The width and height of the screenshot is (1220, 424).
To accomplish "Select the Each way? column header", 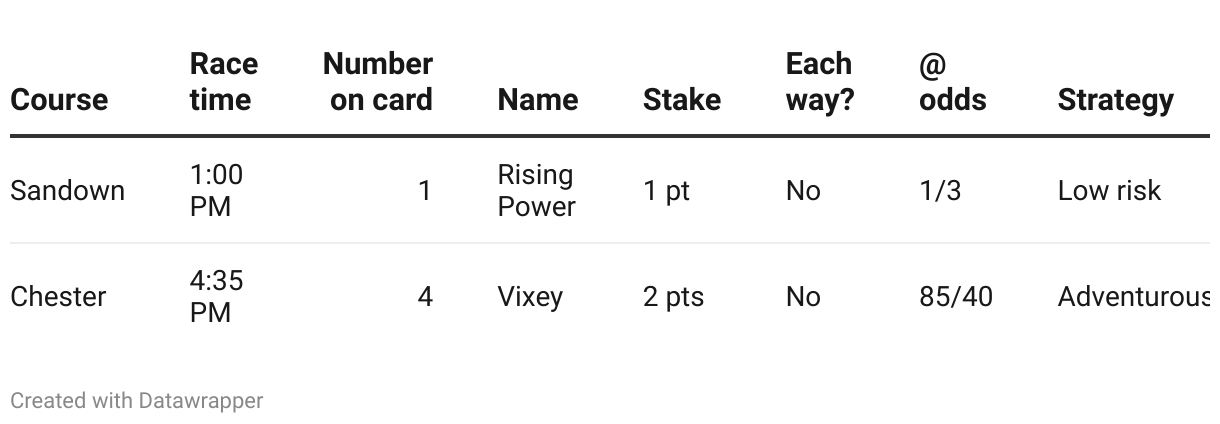I will point(820,82).
